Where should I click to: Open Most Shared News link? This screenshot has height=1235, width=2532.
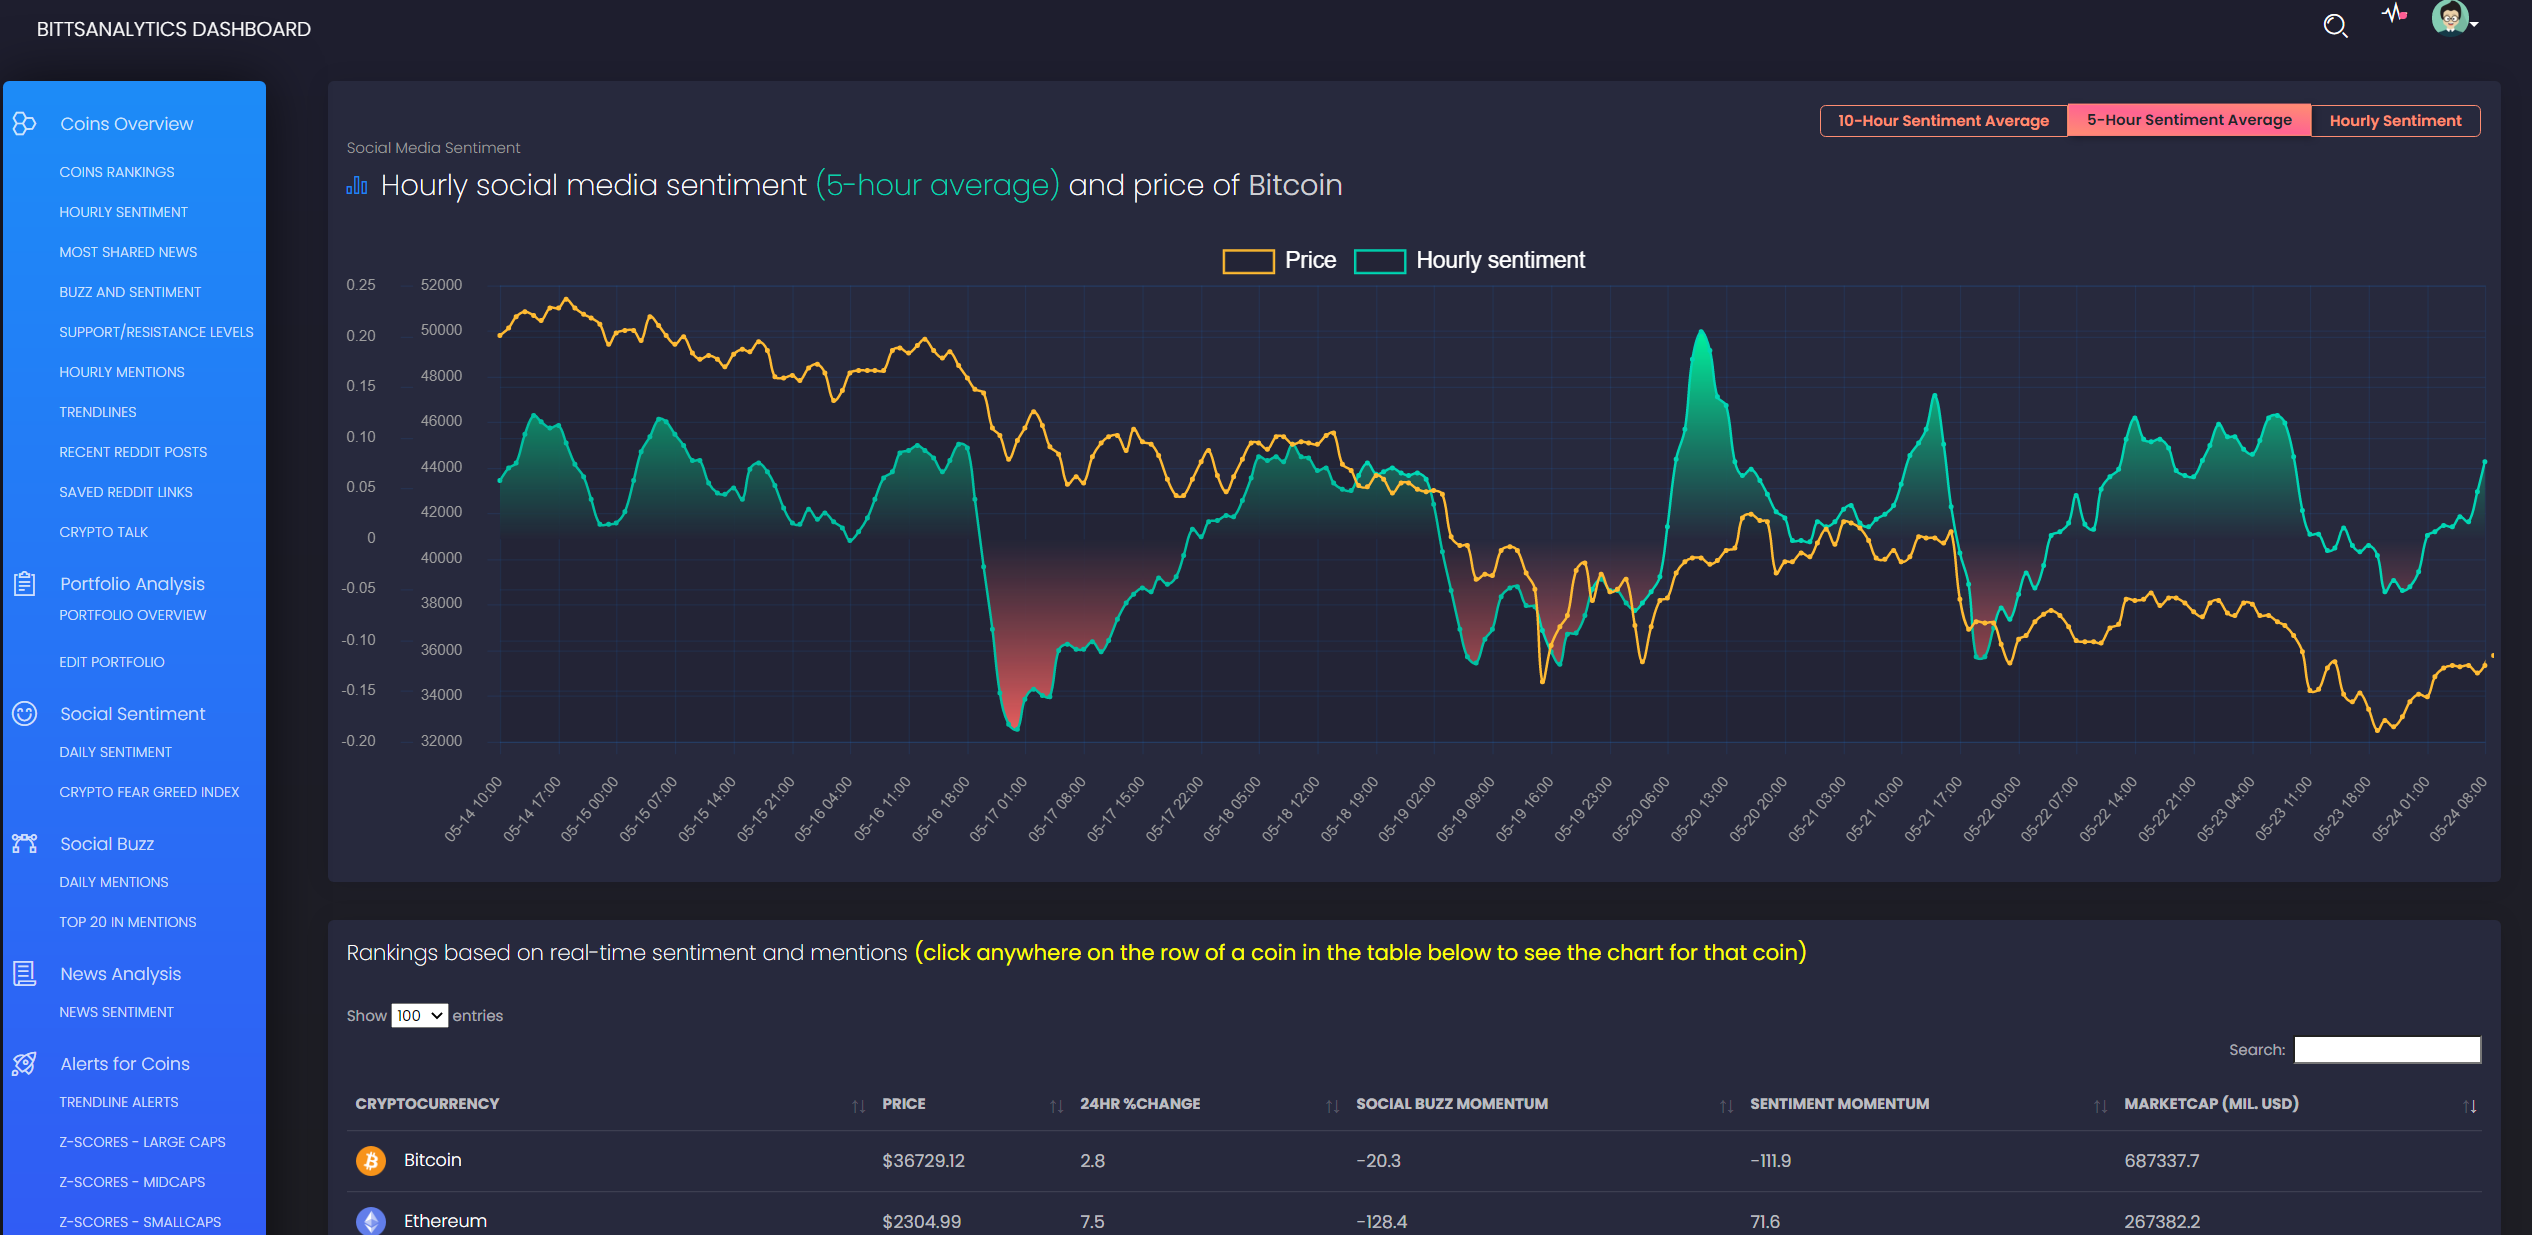128,252
